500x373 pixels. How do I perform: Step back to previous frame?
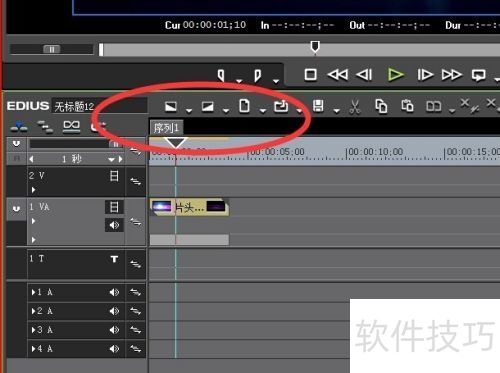point(364,75)
